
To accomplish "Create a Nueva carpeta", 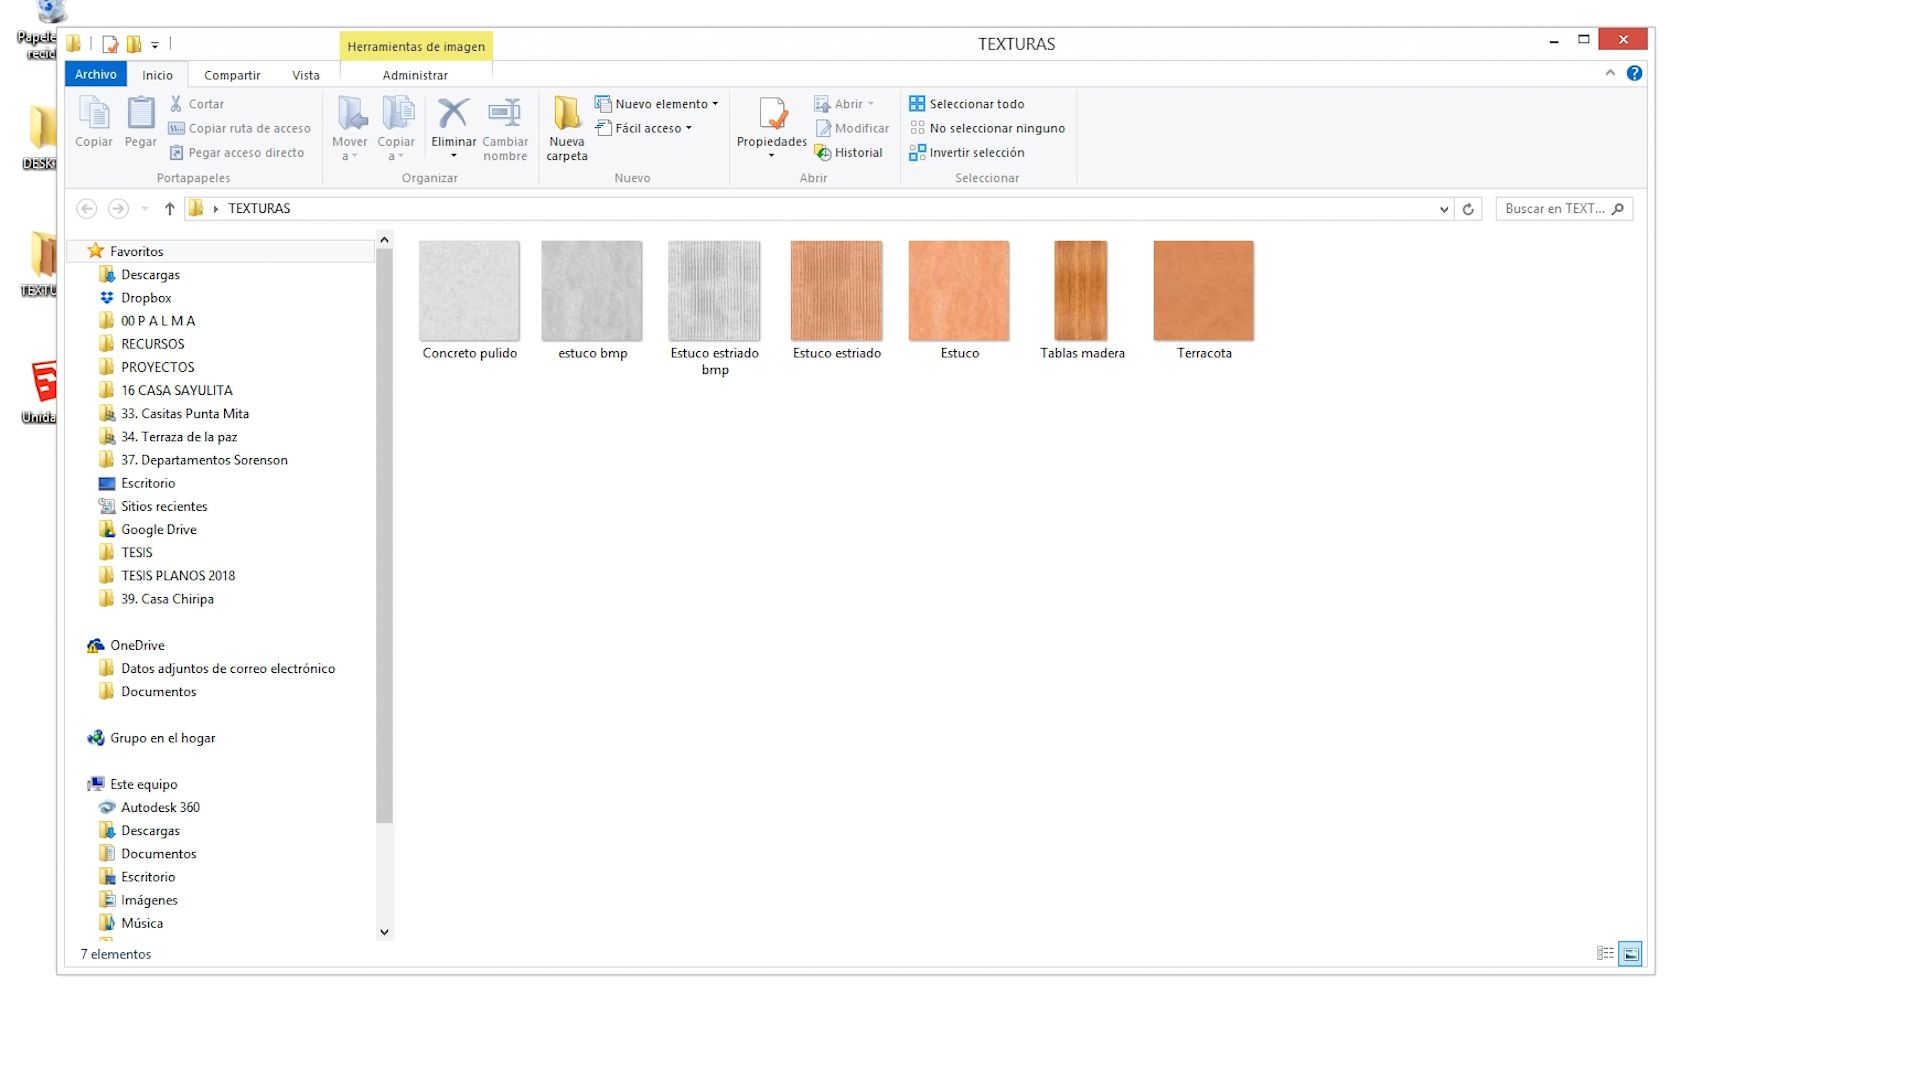I will [x=567, y=128].
